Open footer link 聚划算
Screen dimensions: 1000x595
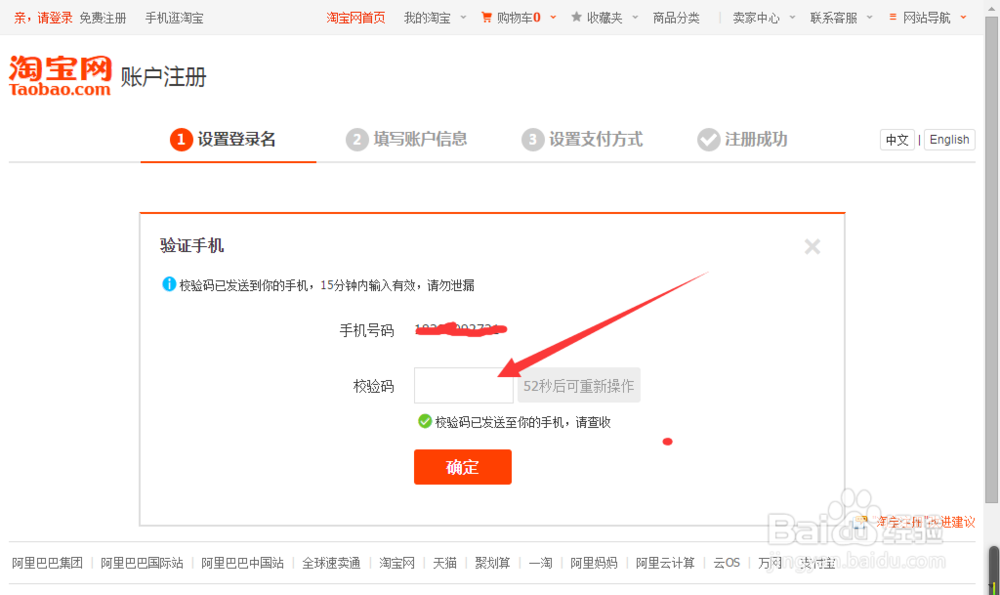[x=492, y=562]
